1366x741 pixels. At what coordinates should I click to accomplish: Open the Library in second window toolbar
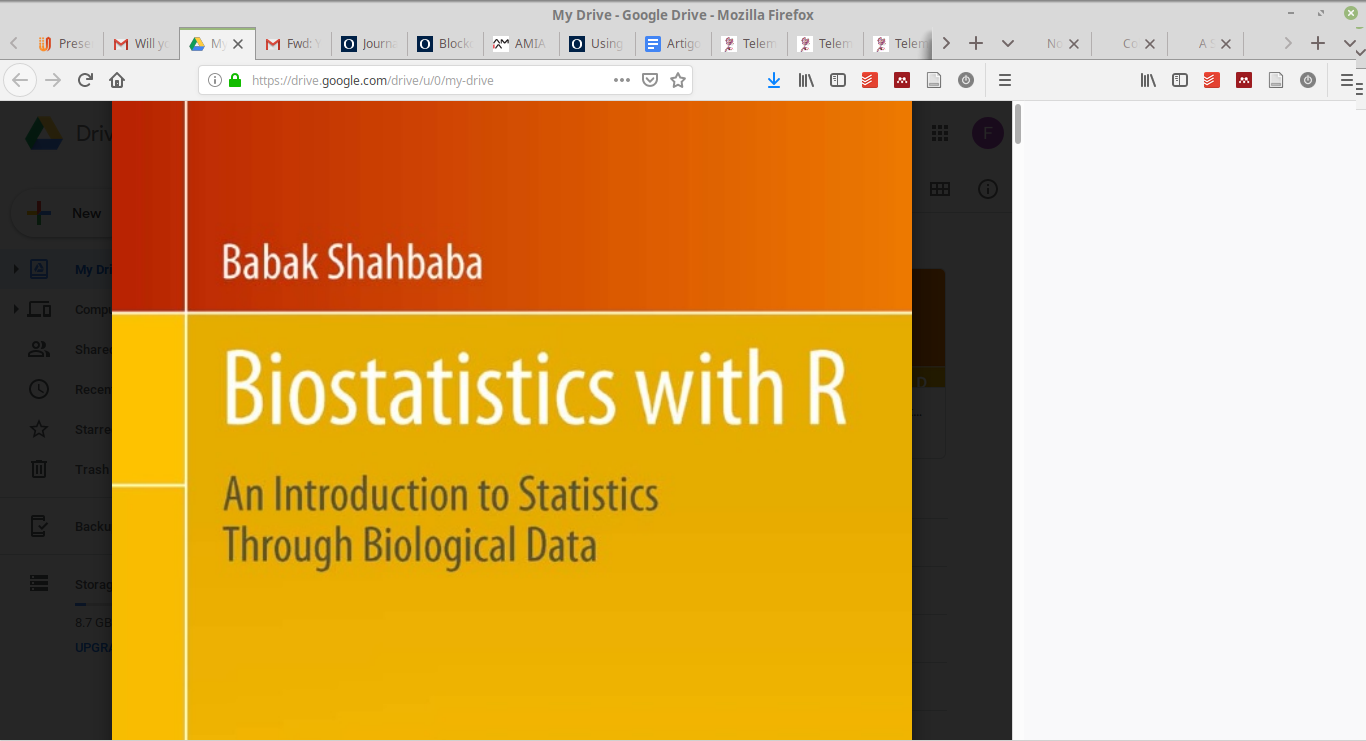1148,80
